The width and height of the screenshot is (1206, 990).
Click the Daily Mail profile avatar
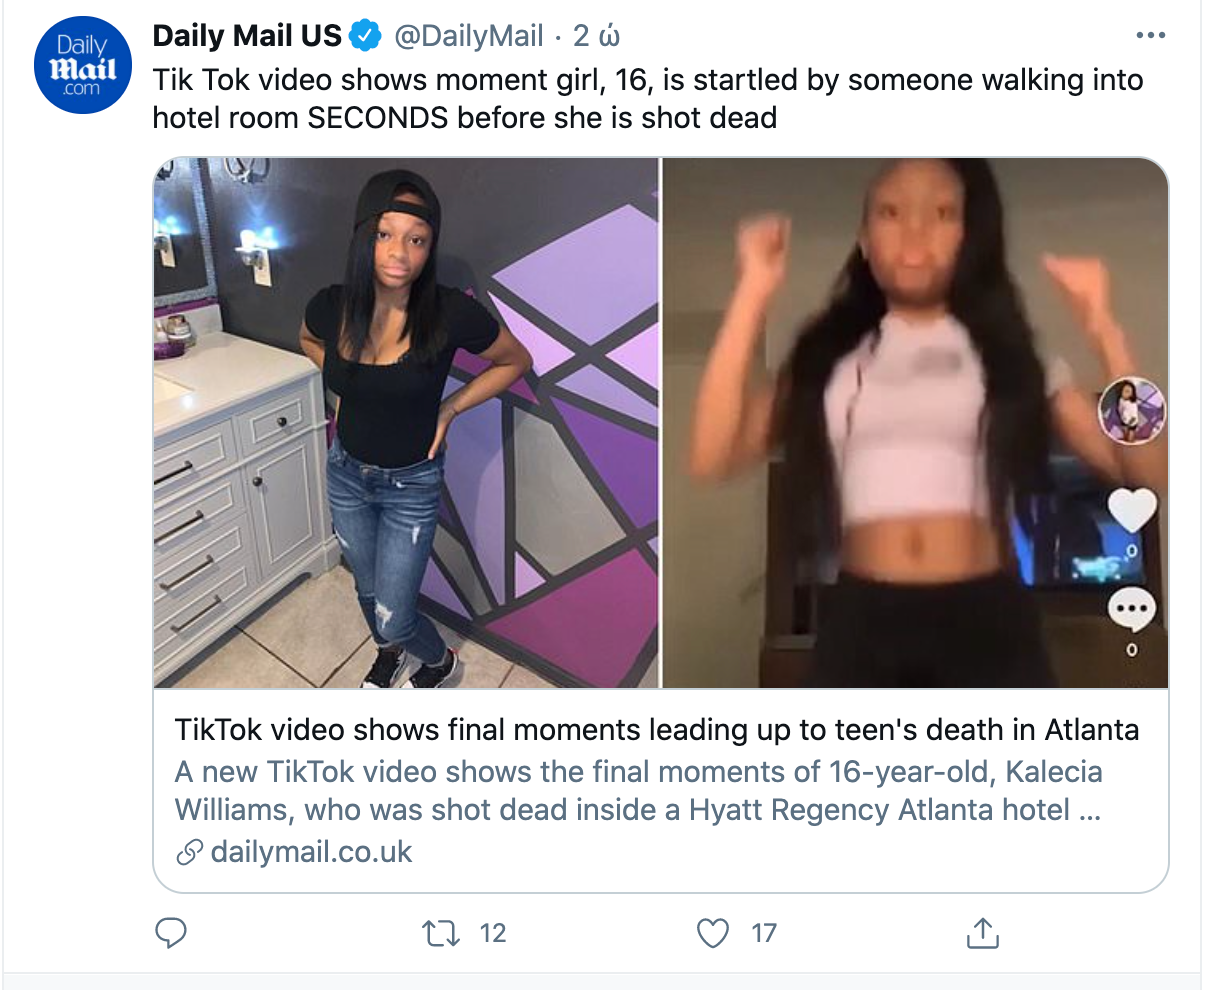point(83,64)
